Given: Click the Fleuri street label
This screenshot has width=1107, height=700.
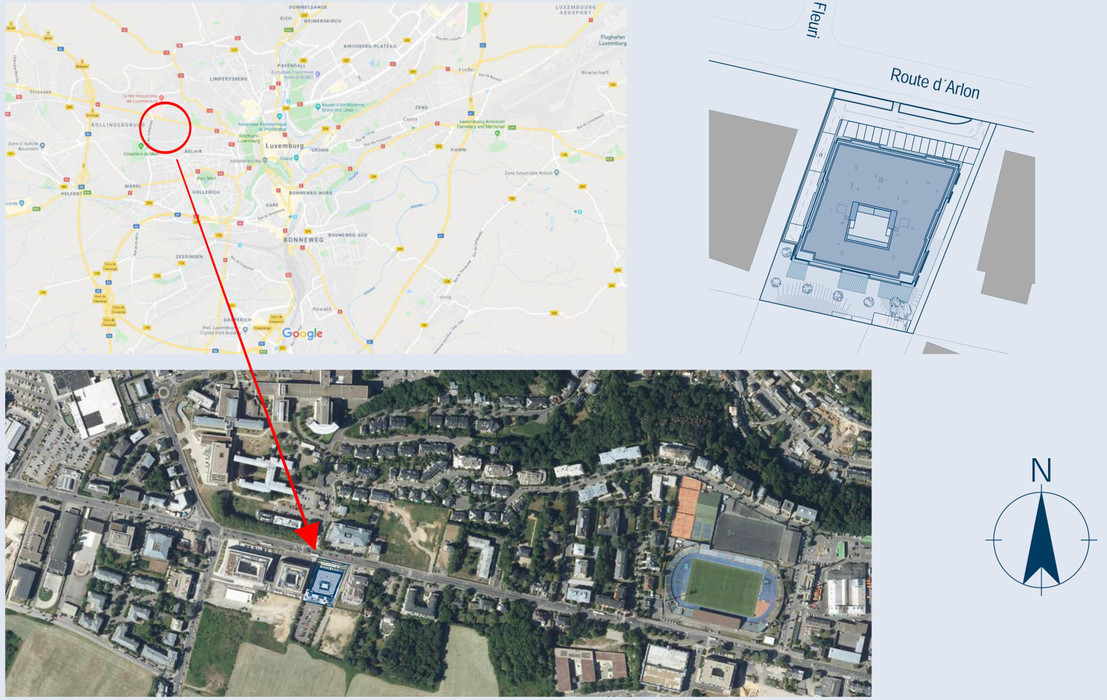Looking at the screenshot, I should pyautogui.click(x=815, y=20).
